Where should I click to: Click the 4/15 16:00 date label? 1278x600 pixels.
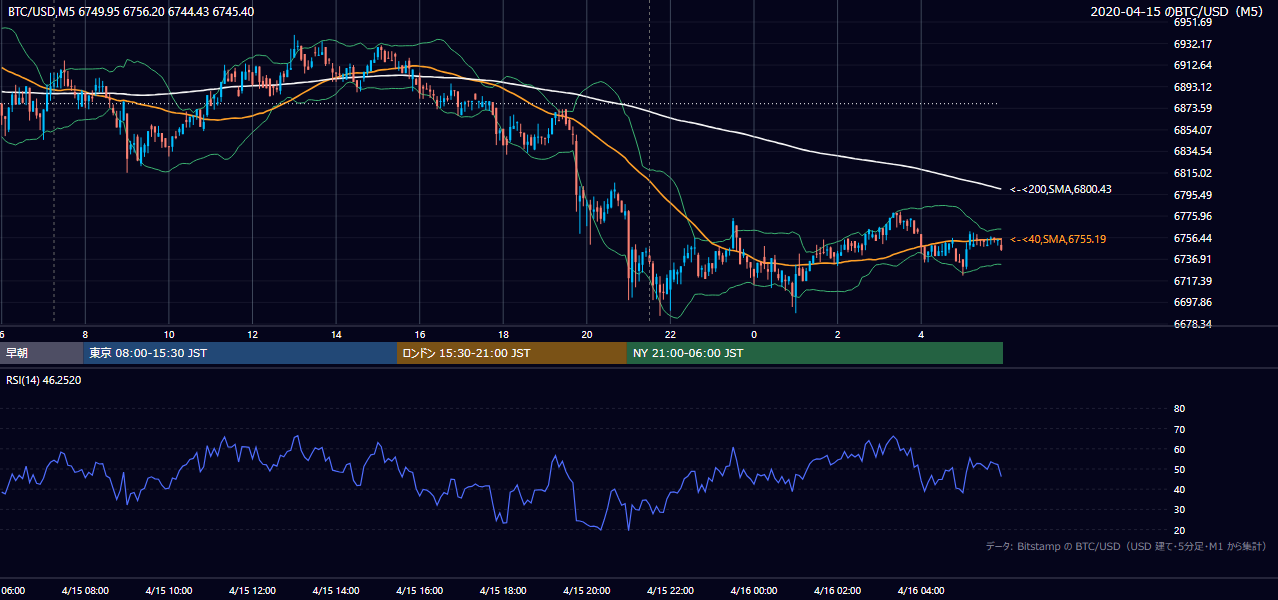(419, 591)
